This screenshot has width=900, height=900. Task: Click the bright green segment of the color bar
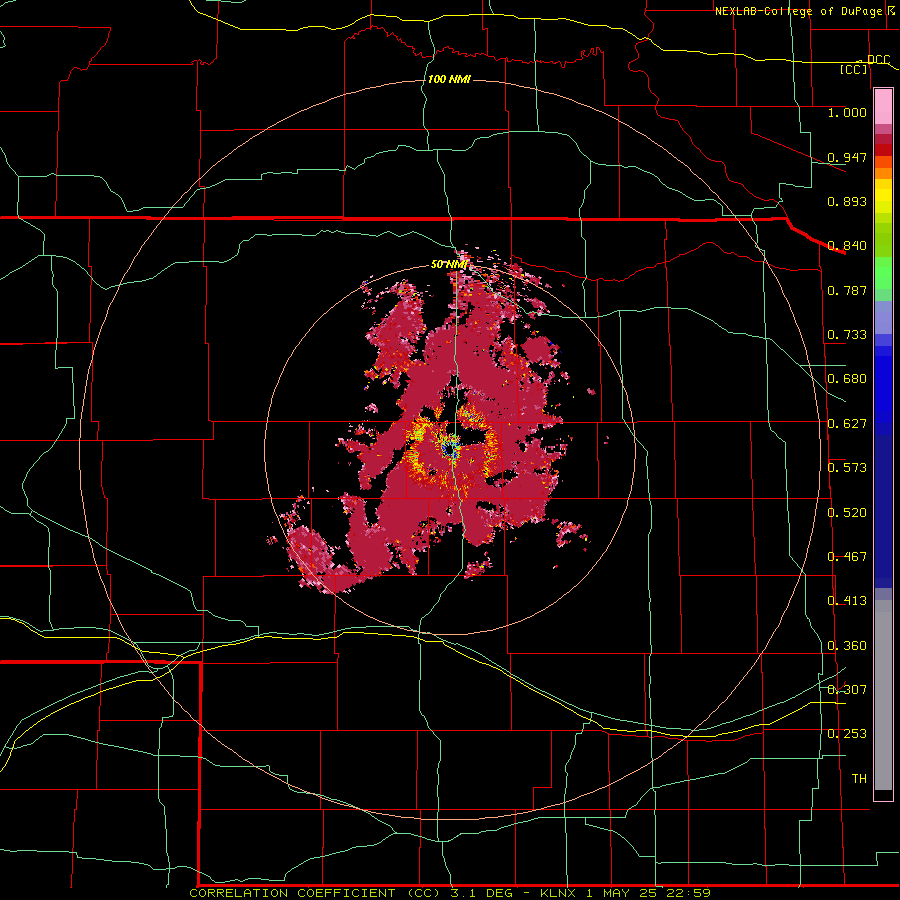point(883,273)
